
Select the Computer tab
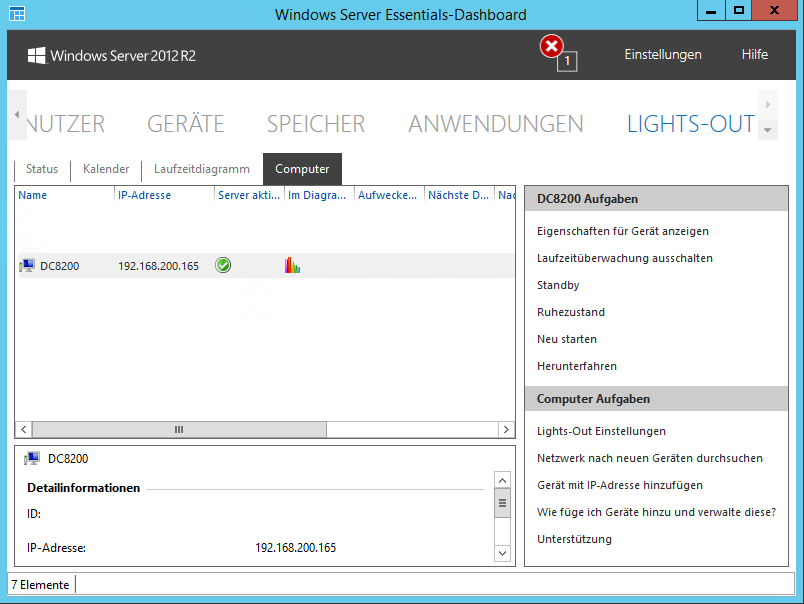click(x=302, y=169)
